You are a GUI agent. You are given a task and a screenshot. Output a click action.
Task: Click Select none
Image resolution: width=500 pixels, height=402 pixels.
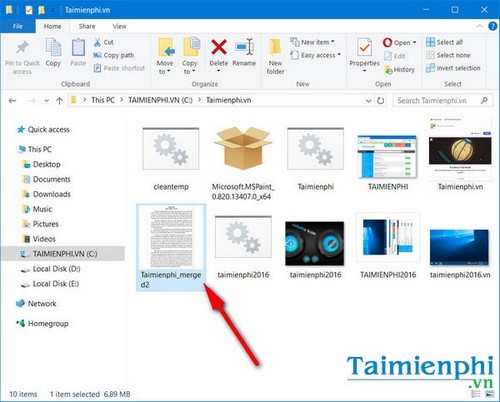pyautogui.click(x=448, y=55)
